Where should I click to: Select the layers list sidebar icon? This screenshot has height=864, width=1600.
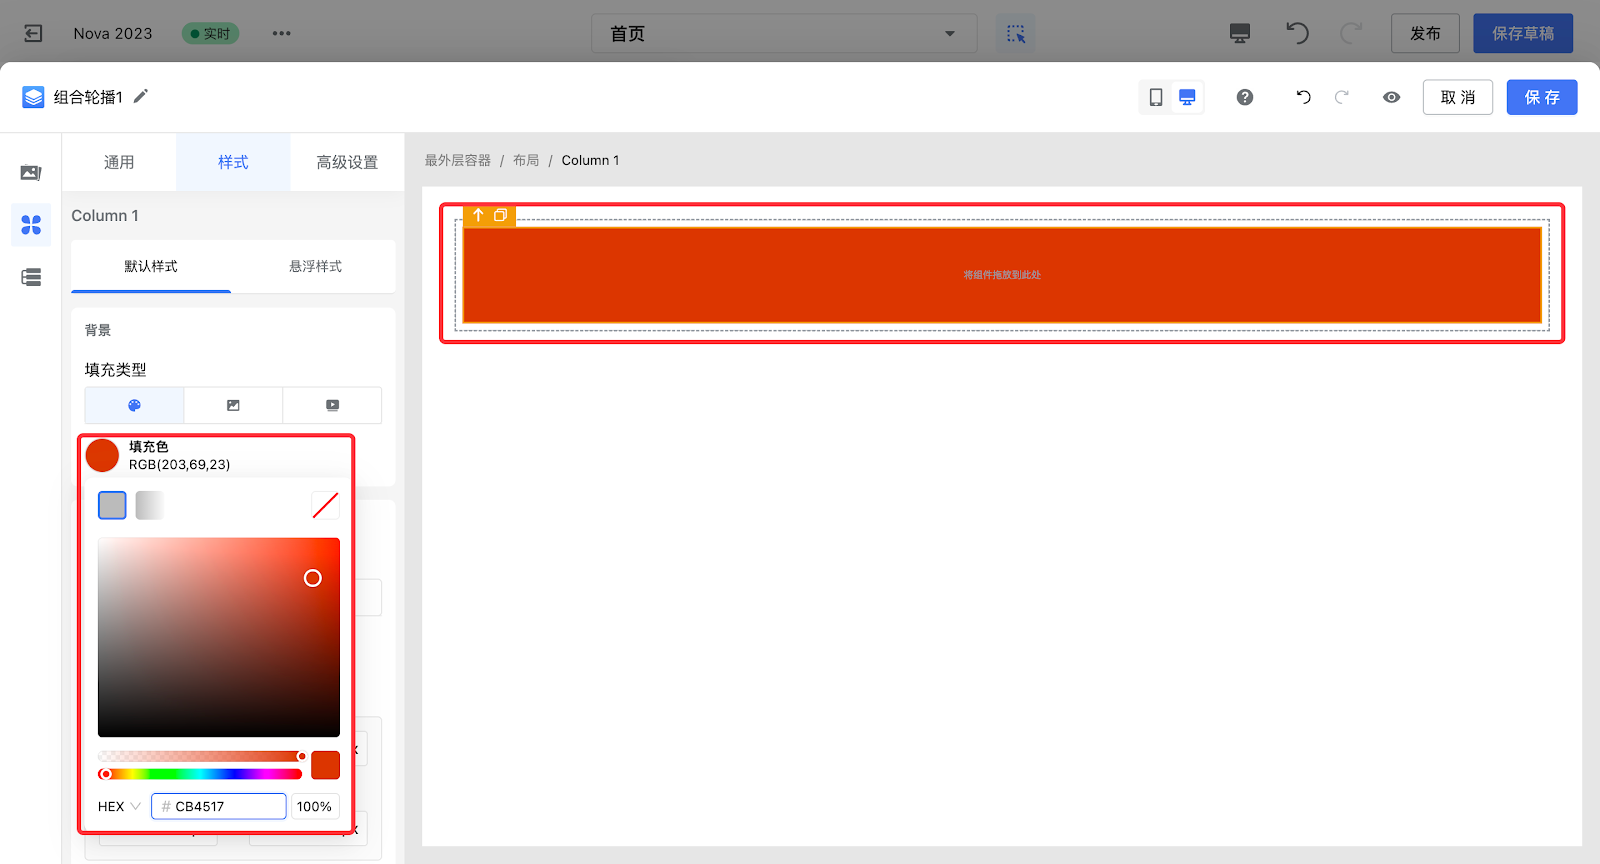pyautogui.click(x=31, y=277)
